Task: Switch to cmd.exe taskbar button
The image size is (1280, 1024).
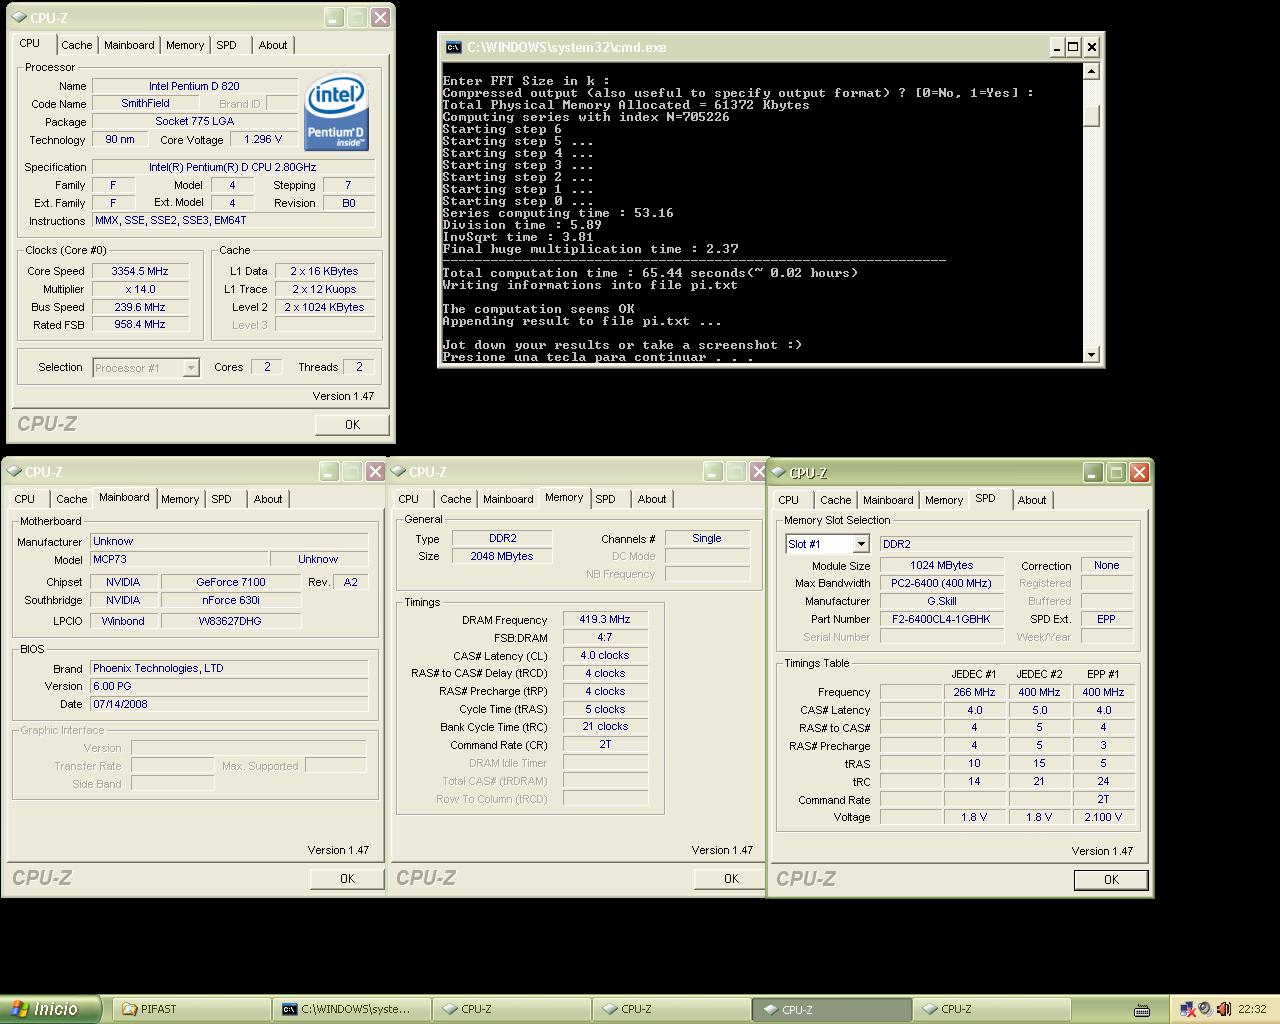Action: pos(350,1009)
